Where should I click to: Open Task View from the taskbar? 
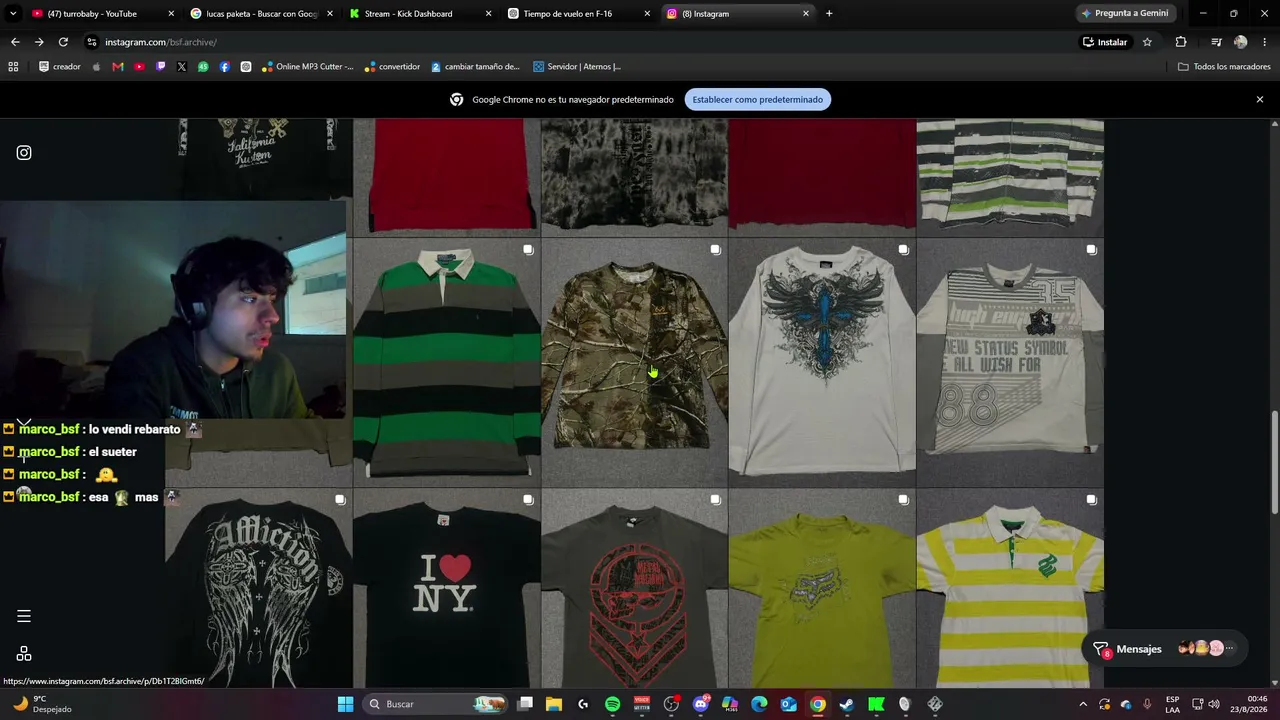coord(525,704)
